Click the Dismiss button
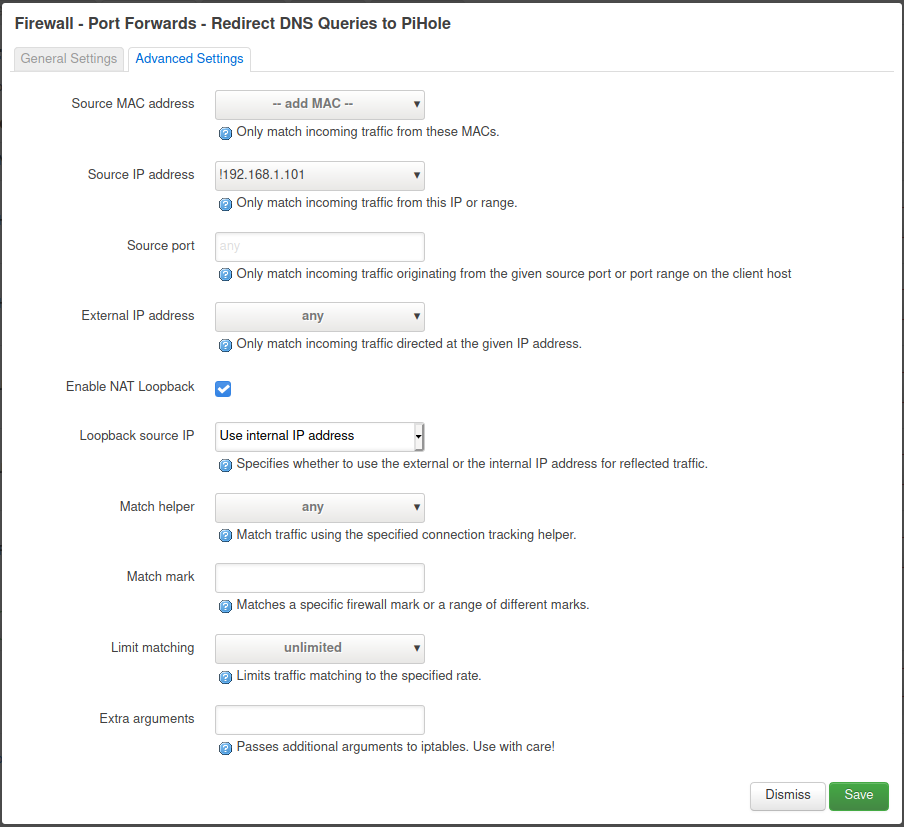Screen dimensions: 904x827 [x=787, y=795]
